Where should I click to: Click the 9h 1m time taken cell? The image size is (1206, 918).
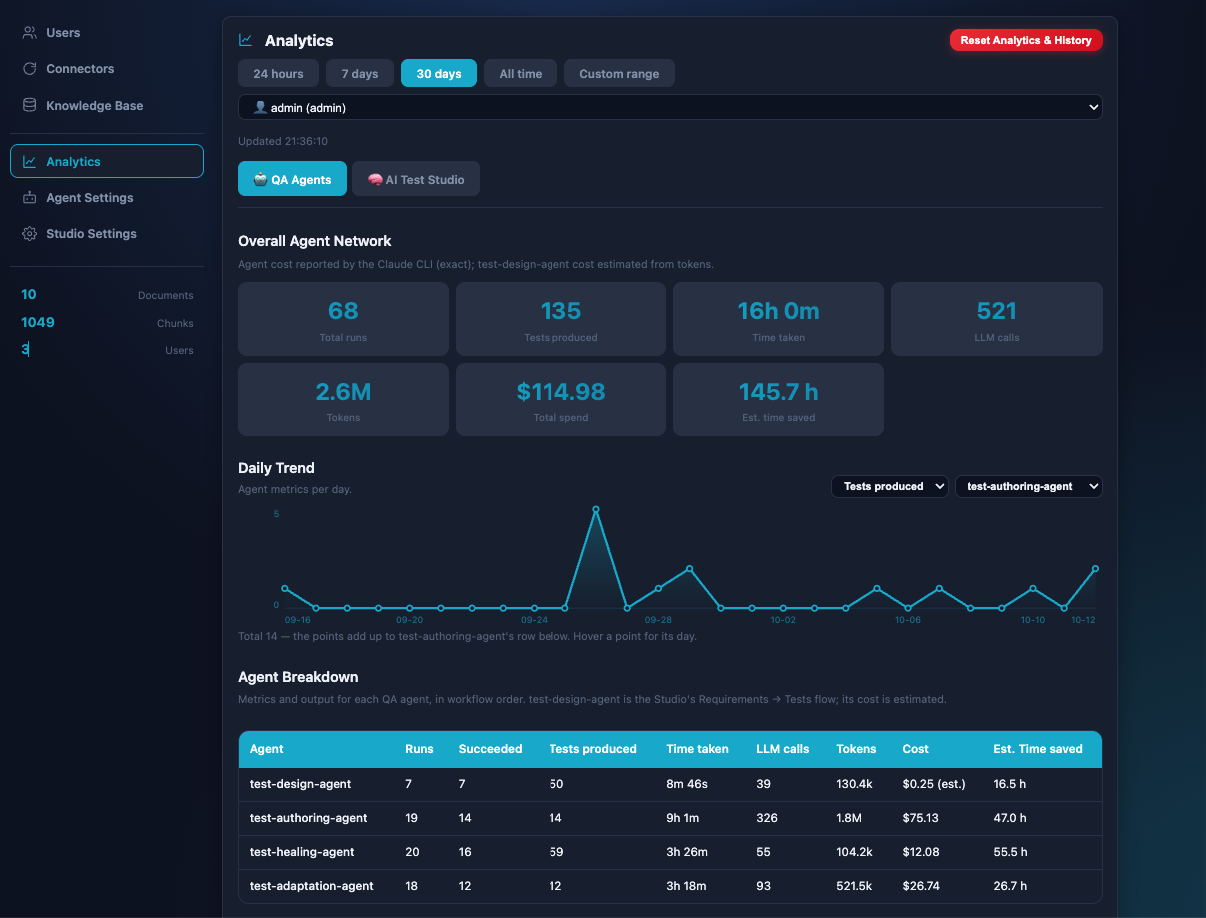pos(683,818)
